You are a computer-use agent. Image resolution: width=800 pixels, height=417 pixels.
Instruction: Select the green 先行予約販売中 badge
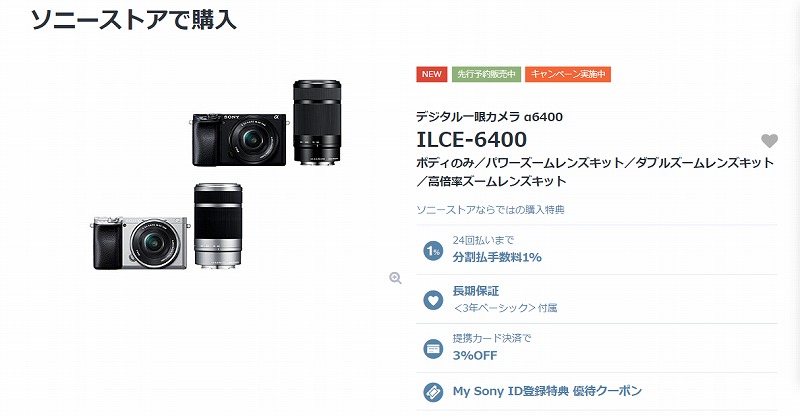486,74
